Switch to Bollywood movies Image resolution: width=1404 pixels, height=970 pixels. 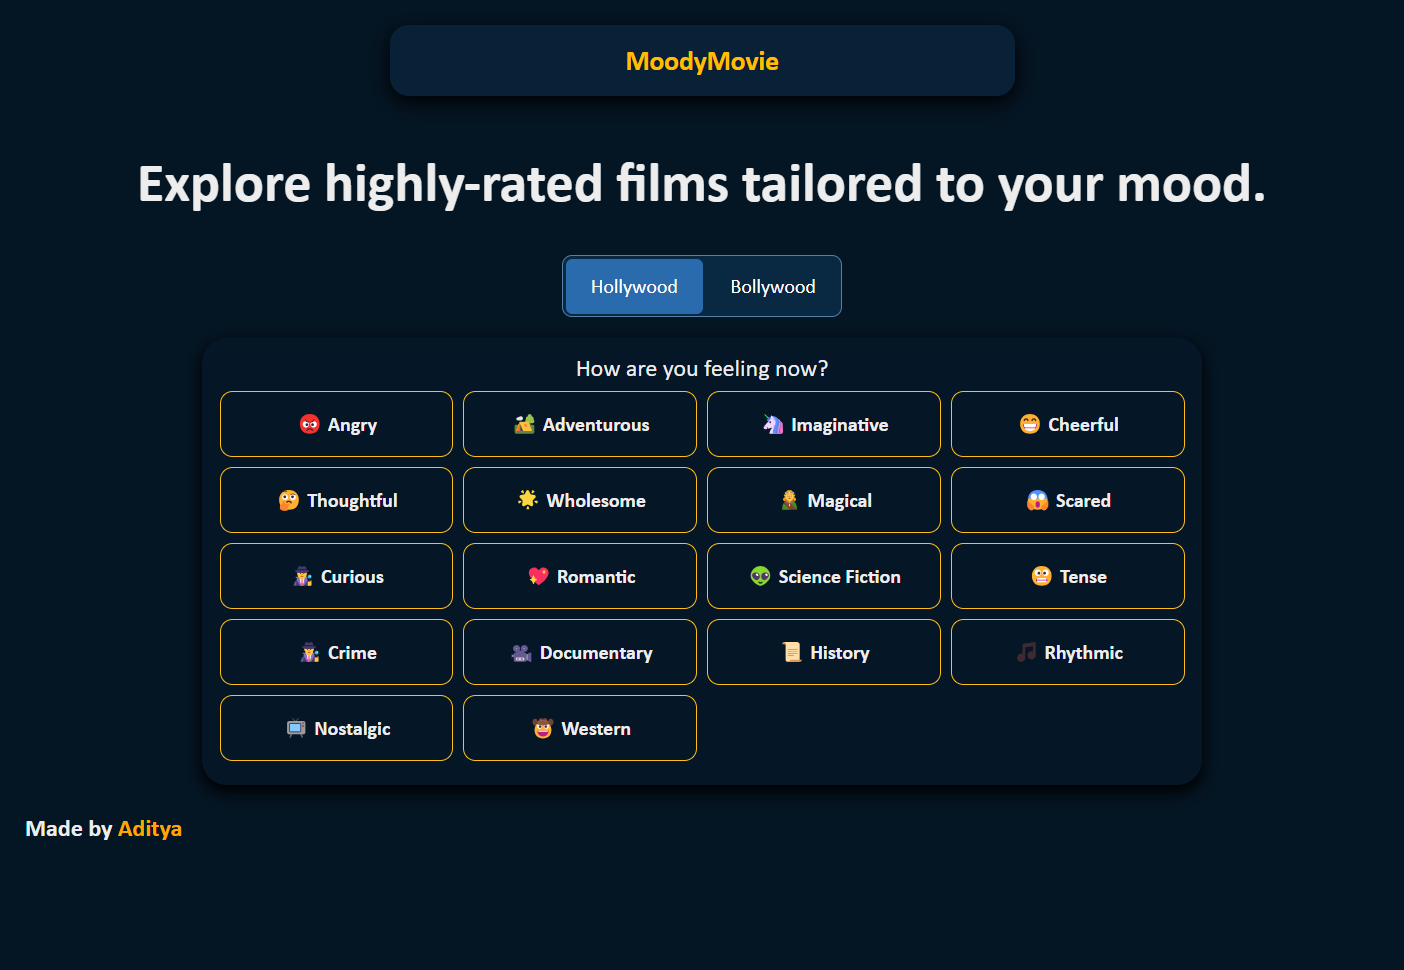click(x=772, y=287)
